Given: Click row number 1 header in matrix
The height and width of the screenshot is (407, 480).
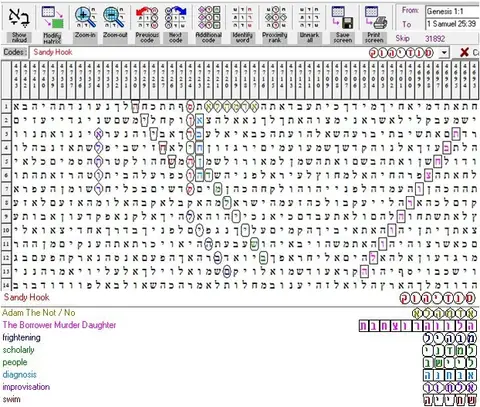Looking at the screenshot, I should coord(6,107).
